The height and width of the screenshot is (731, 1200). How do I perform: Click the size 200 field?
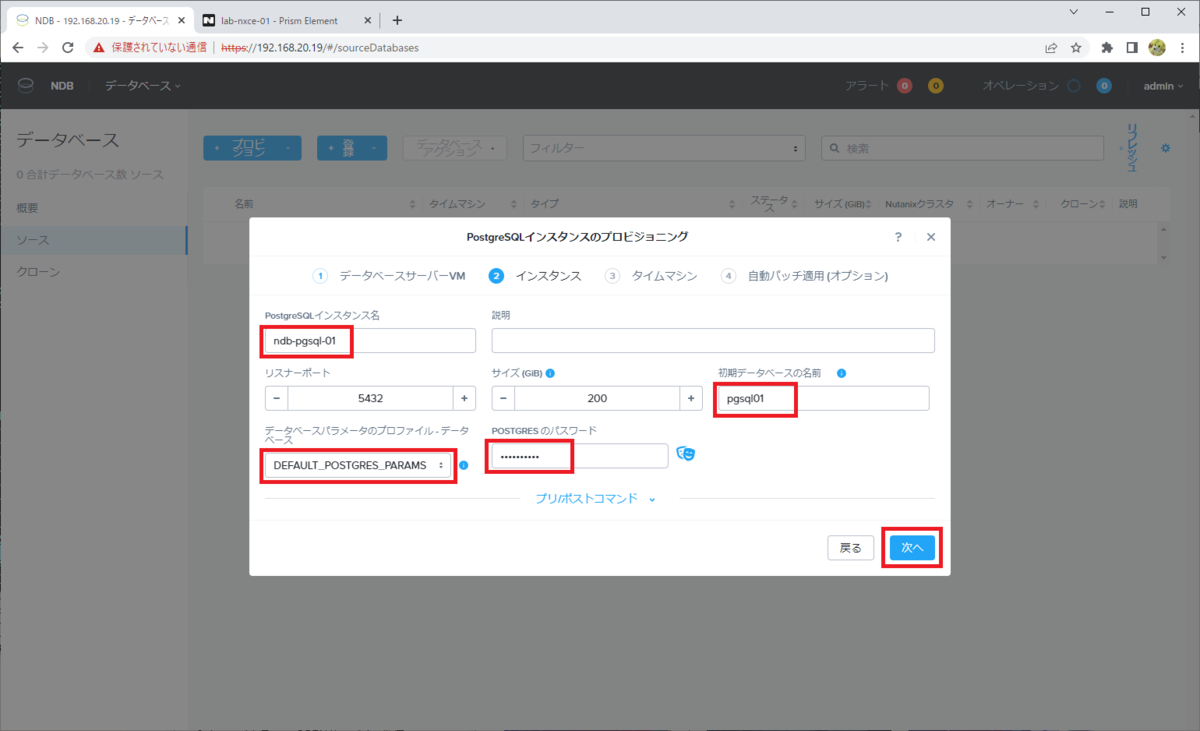click(597, 398)
